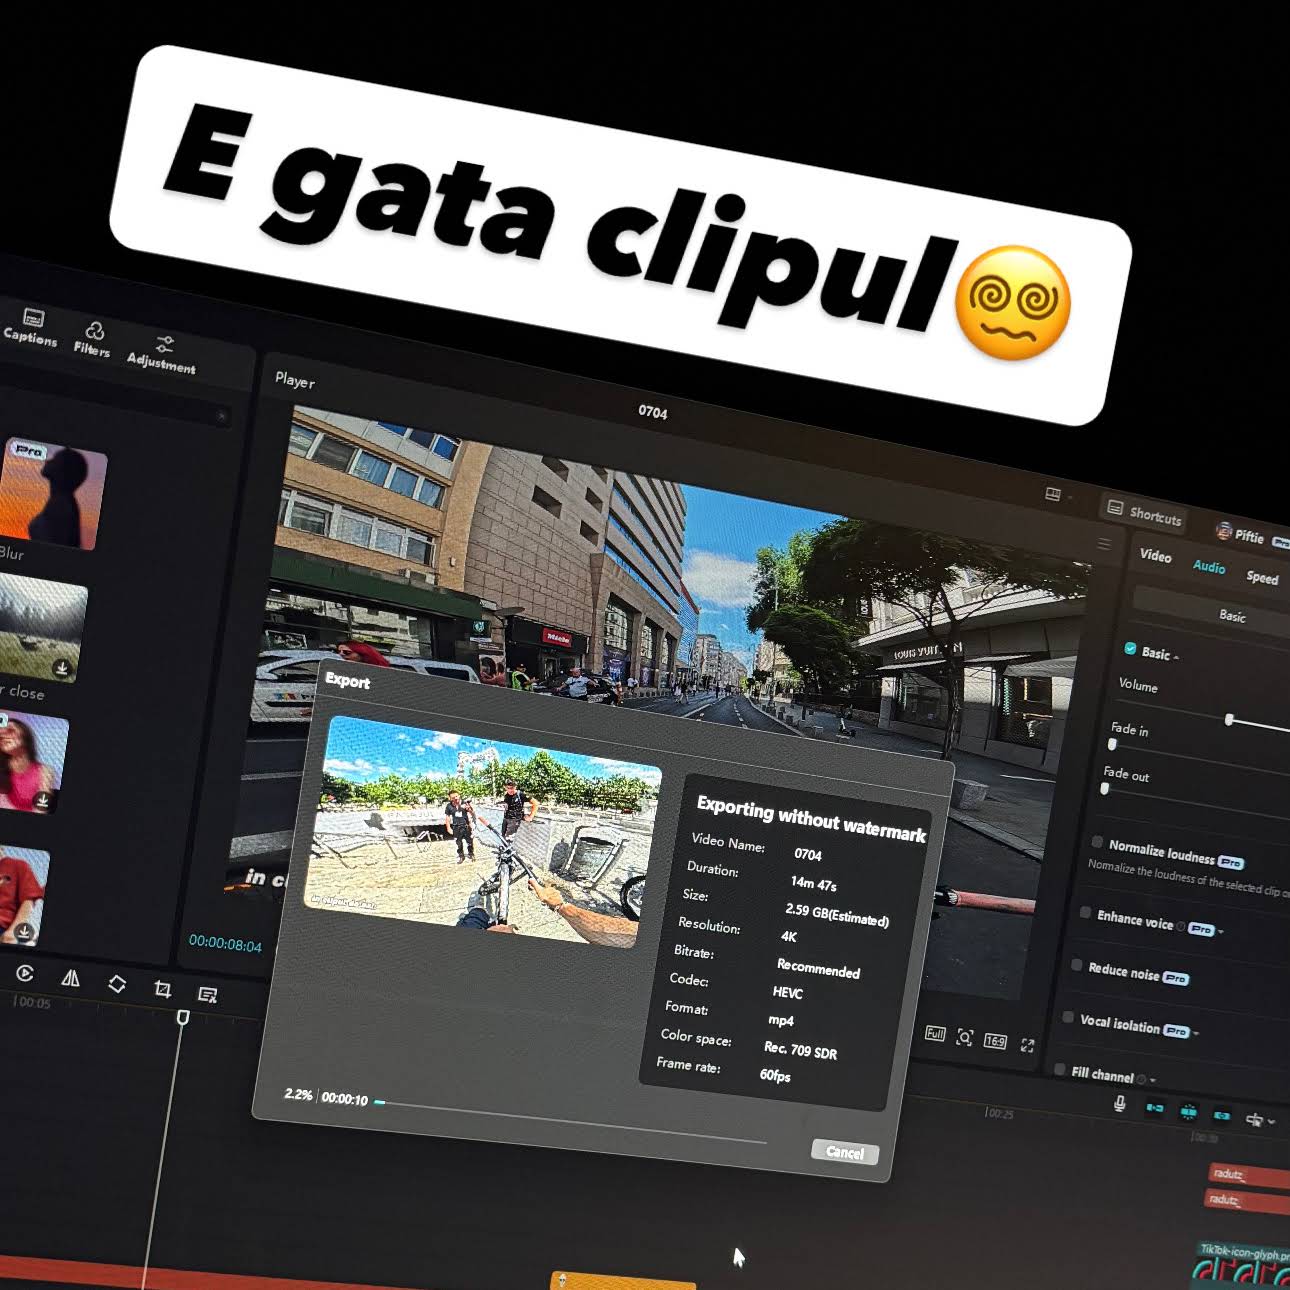Click the play-speed icon in timeline toolbar
The width and height of the screenshot is (1290, 1290).
click(25, 973)
